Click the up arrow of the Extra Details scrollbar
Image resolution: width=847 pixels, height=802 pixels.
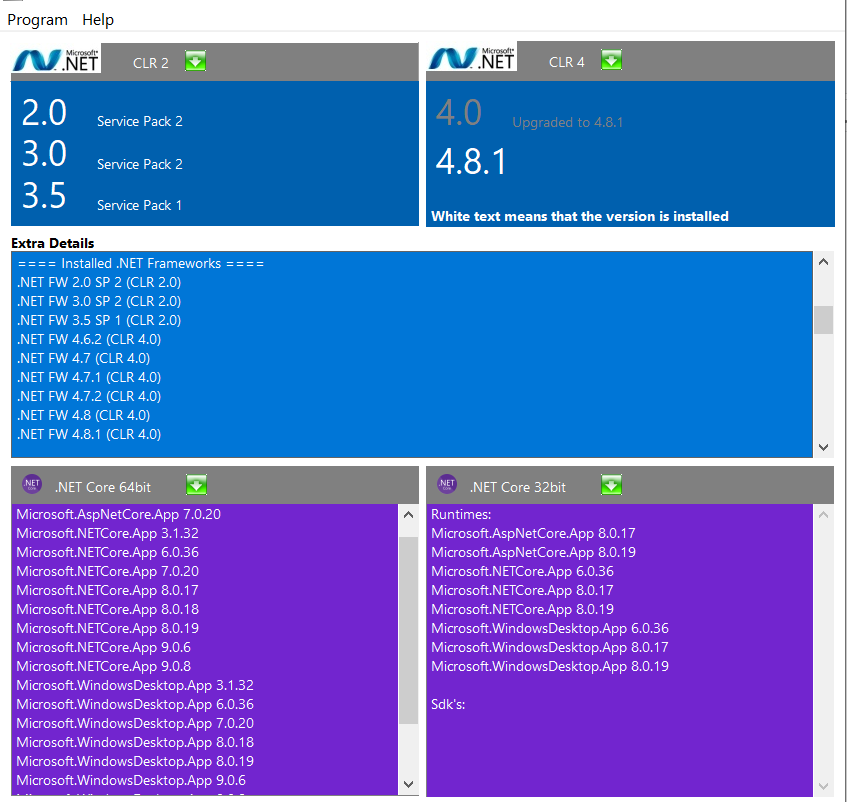[x=823, y=261]
